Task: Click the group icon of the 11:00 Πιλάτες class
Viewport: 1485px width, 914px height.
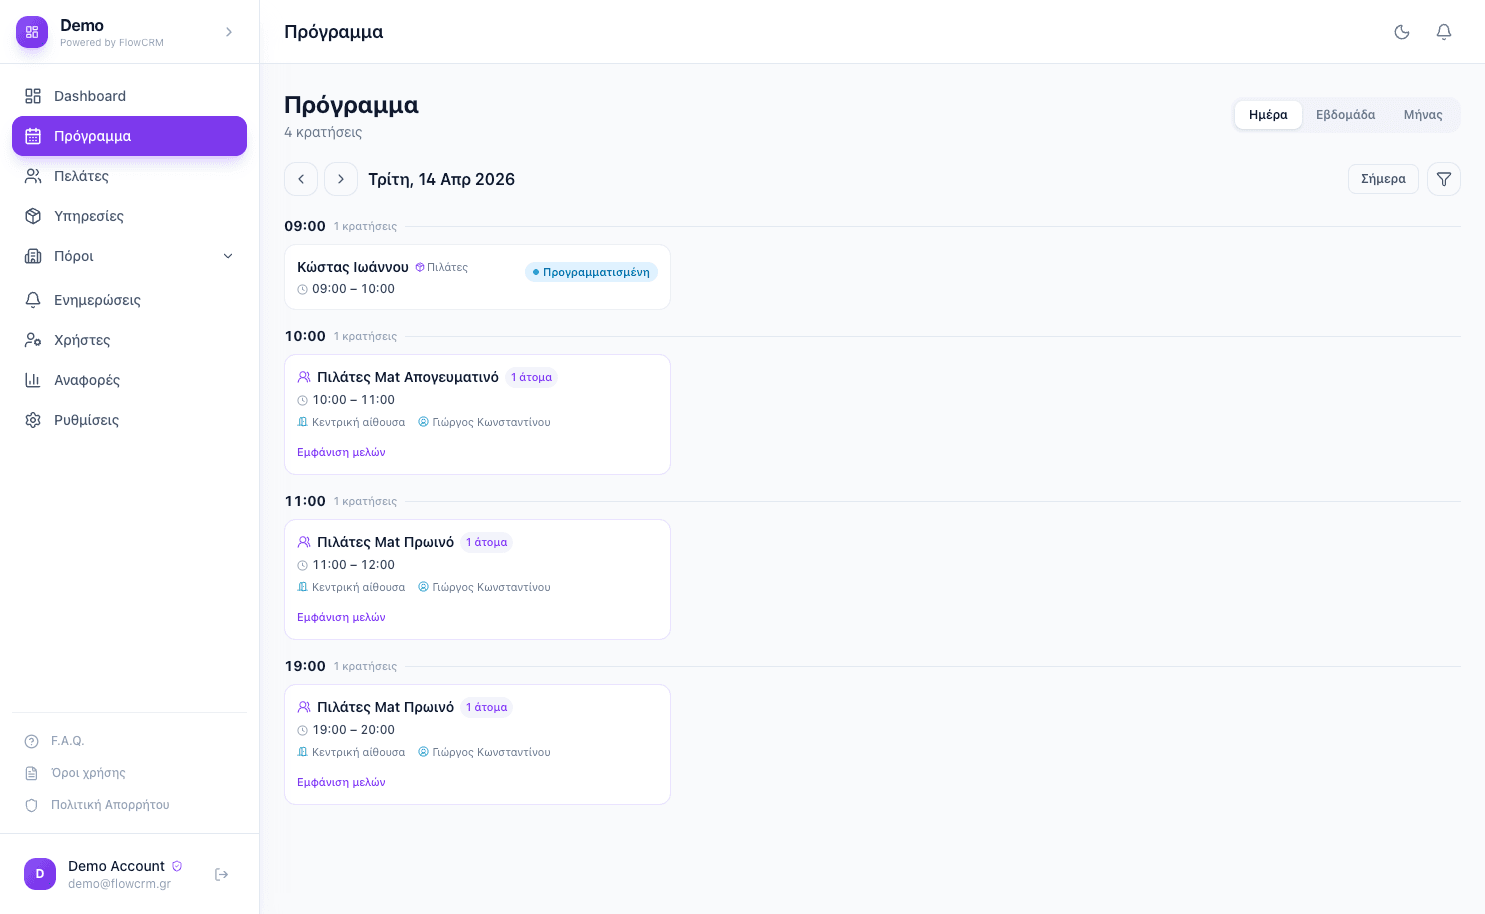Action: coord(304,542)
